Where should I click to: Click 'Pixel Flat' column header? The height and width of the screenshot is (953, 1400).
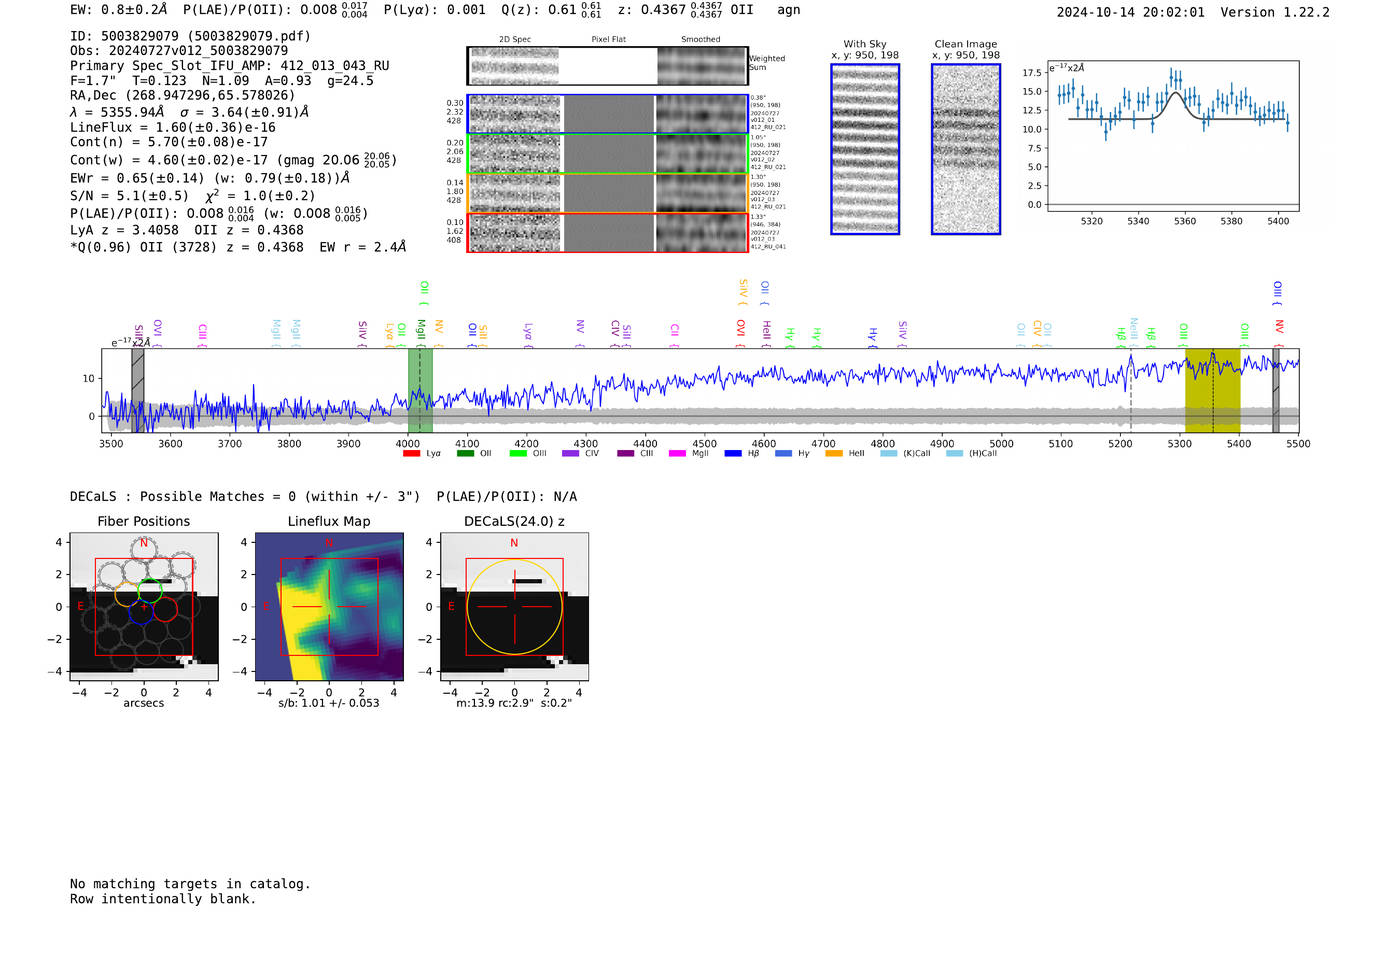tap(608, 40)
